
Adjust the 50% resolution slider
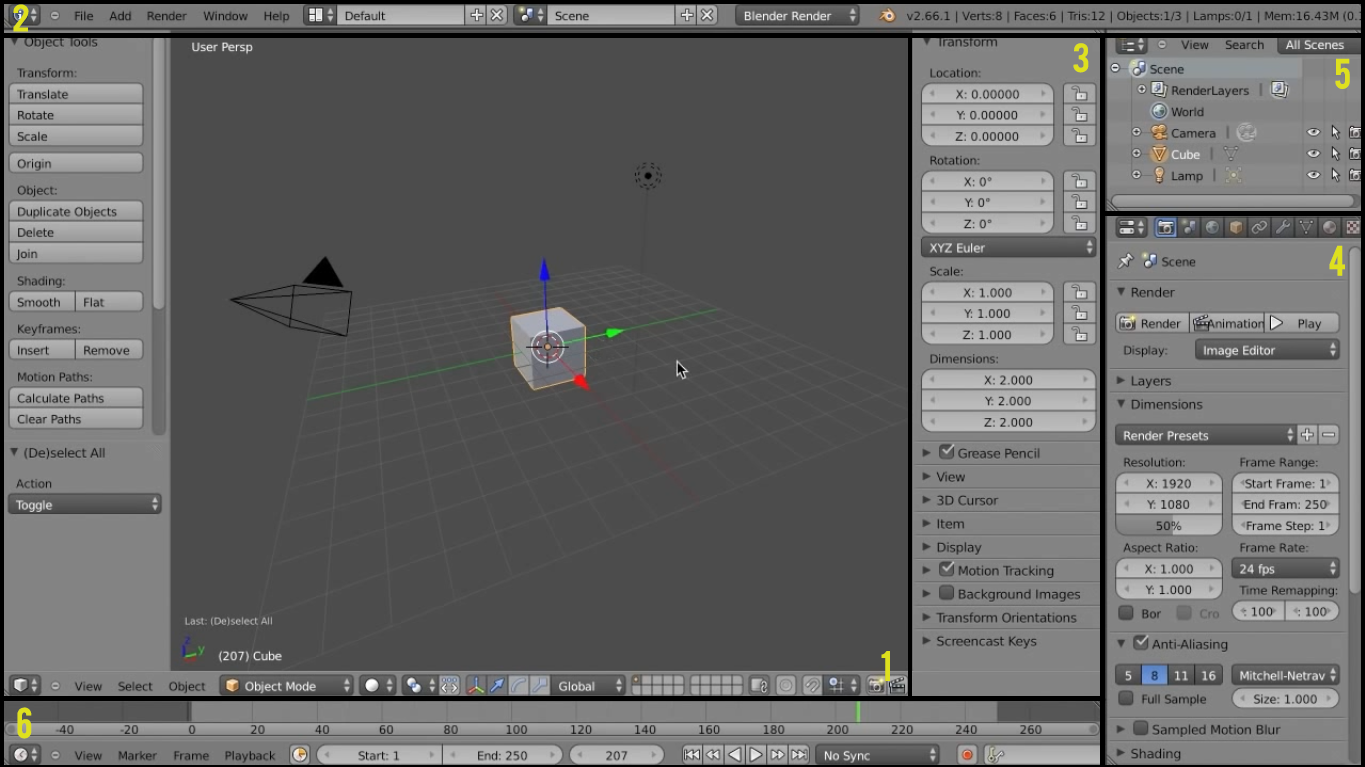pyautogui.click(x=1167, y=524)
